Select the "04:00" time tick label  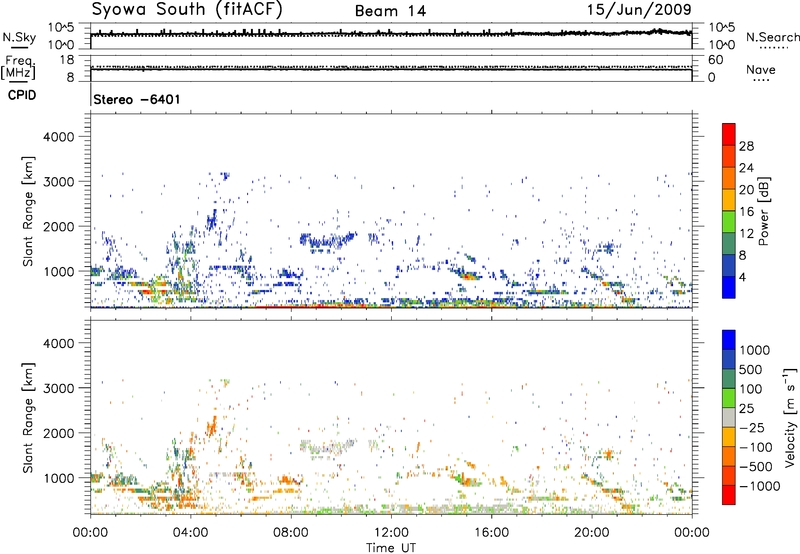[190, 533]
